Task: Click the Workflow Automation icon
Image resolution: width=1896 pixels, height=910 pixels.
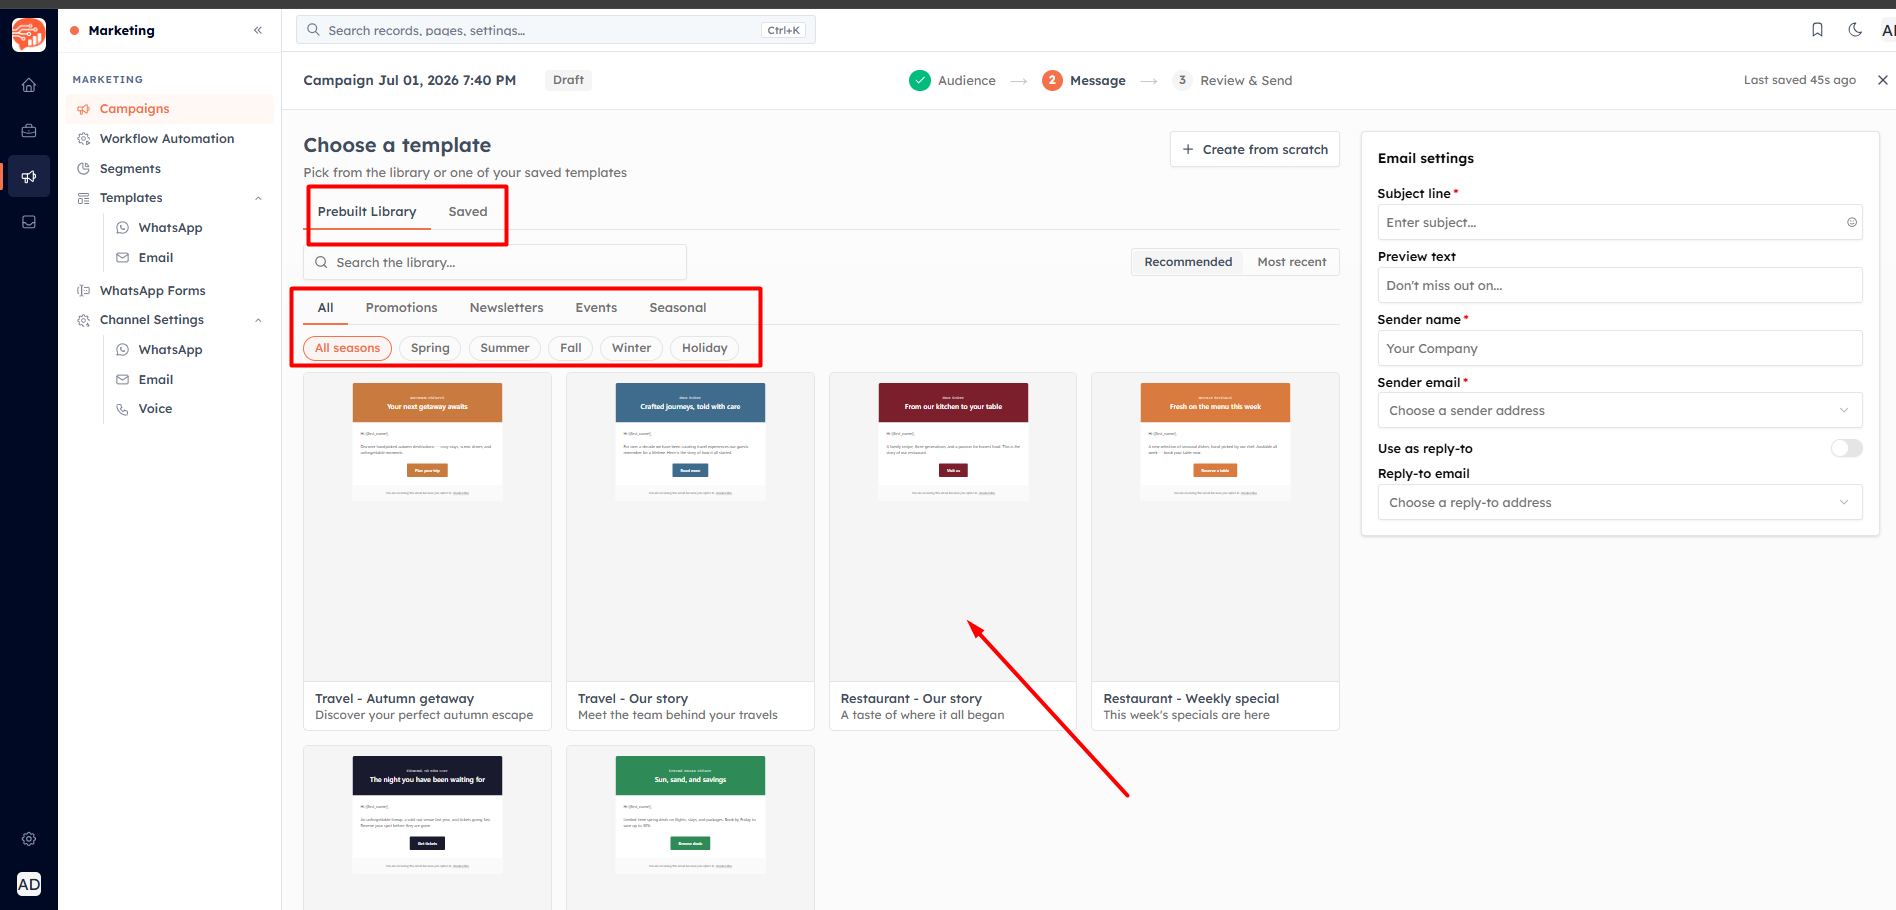Action: tap(84, 139)
